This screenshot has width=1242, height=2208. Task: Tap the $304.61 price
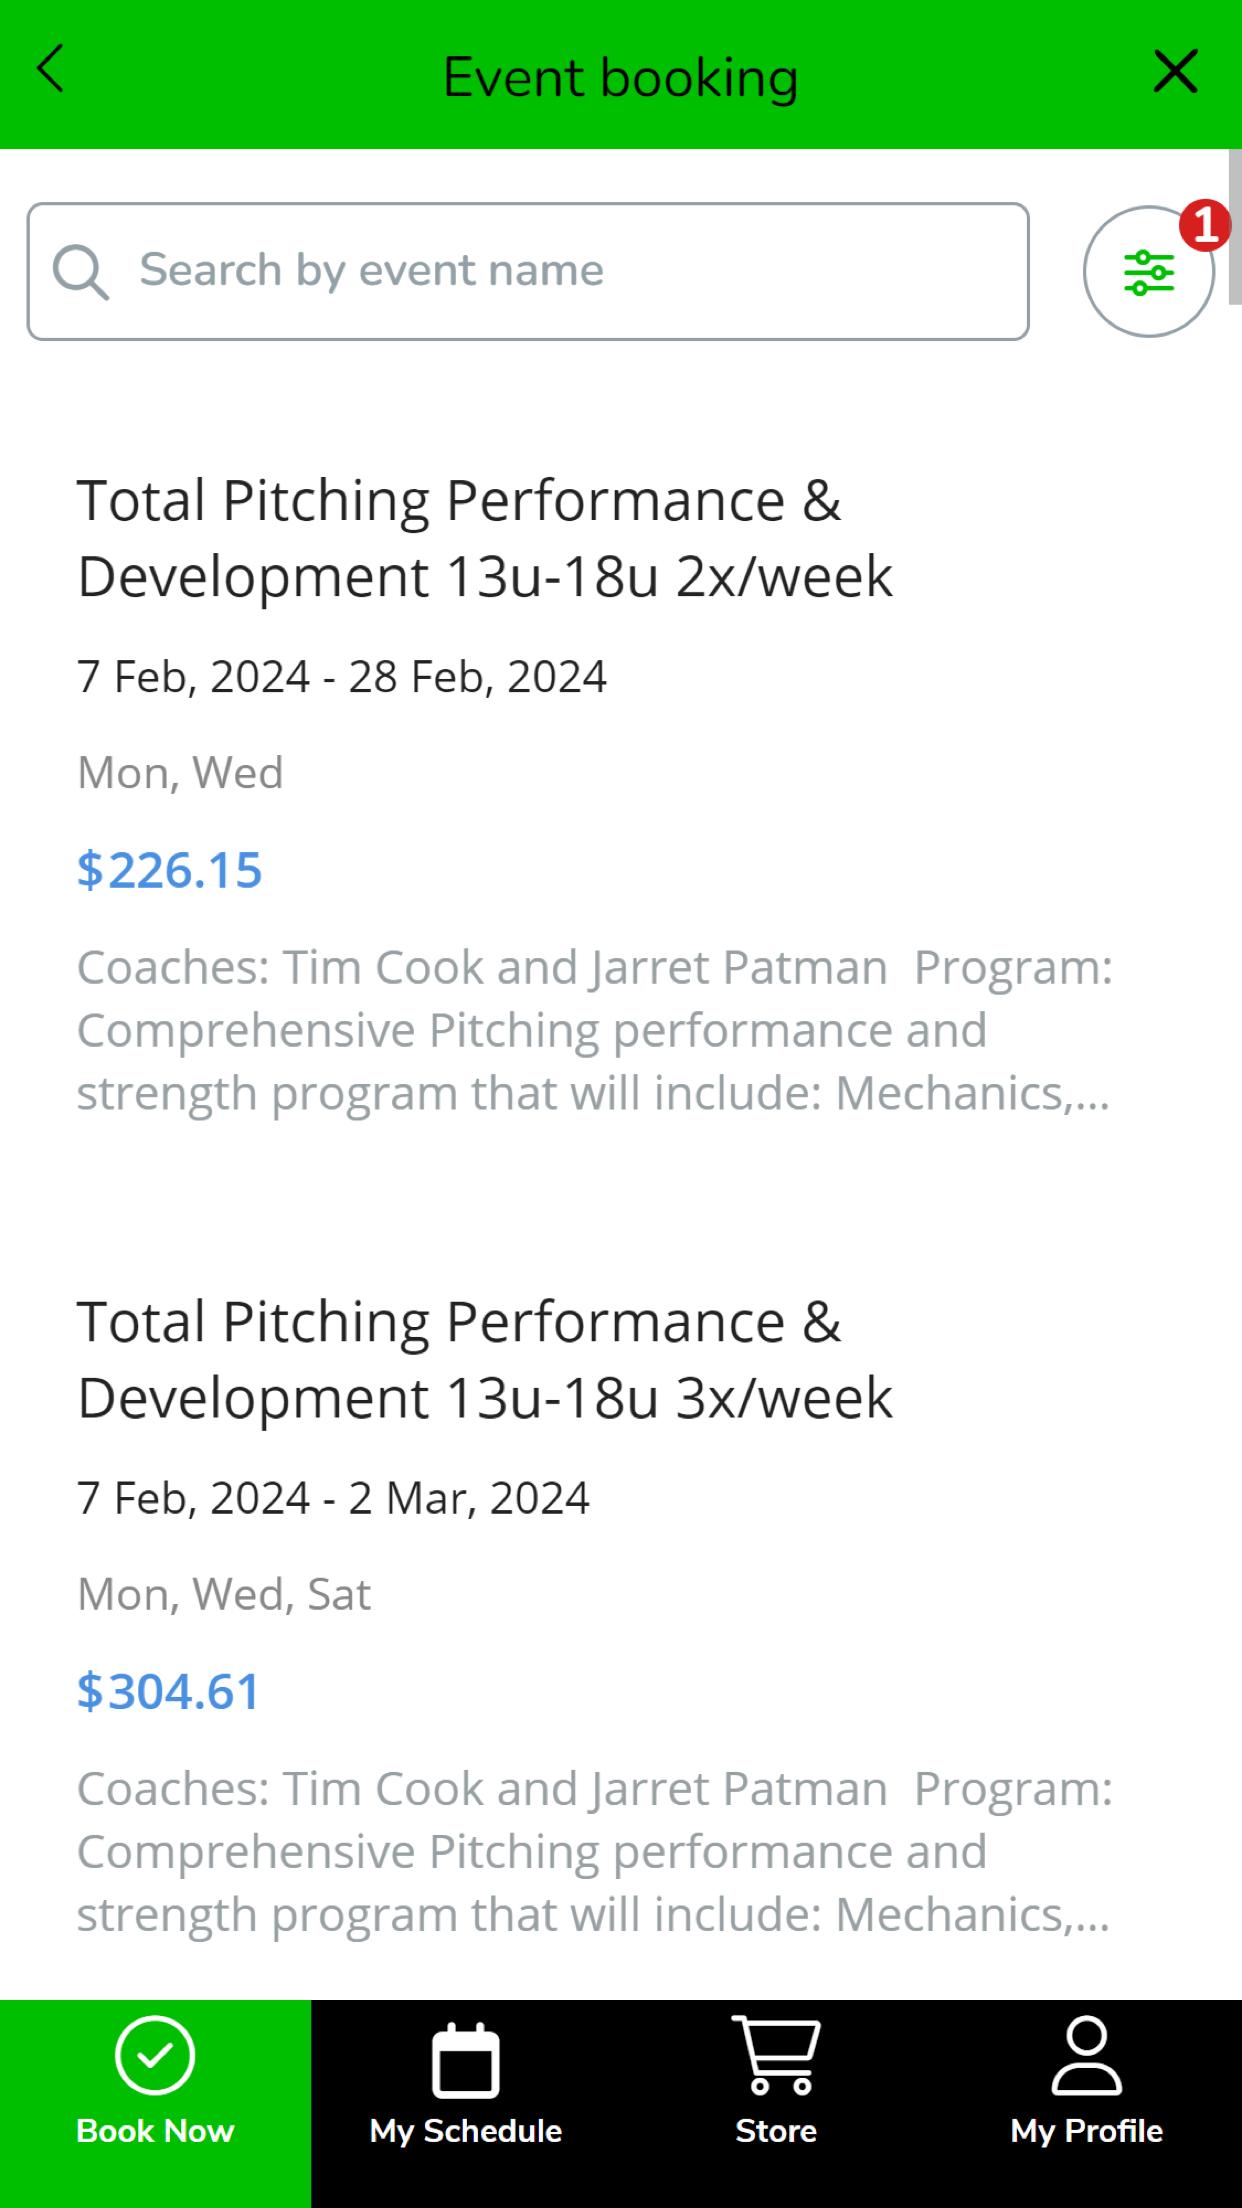click(x=169, y=1691)
